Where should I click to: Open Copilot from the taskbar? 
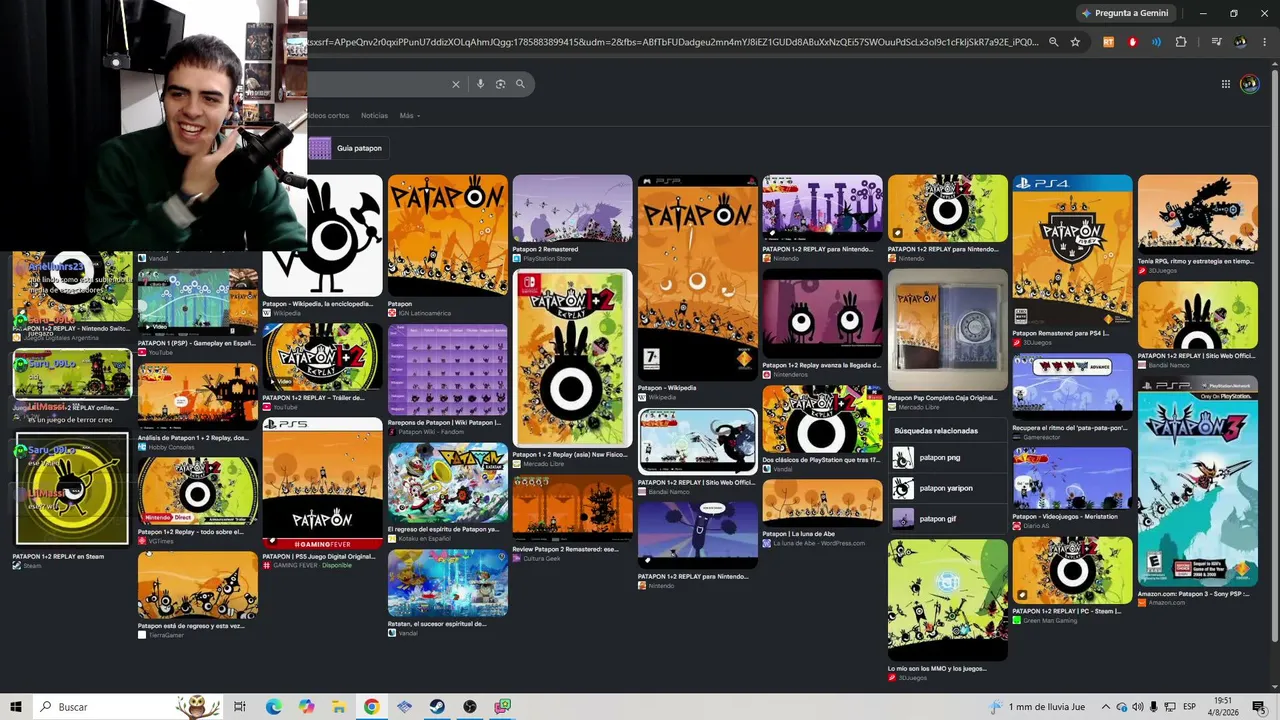click(x=306, y=707)
